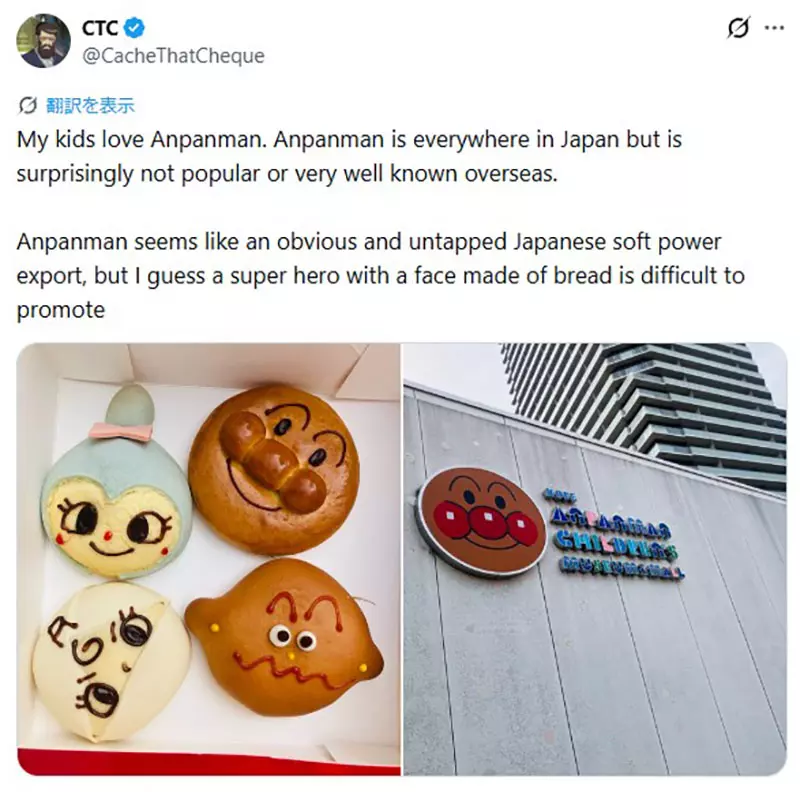The image size is (800, 792).
Task: Click the CTC display name
Action: tap(101, 28)
